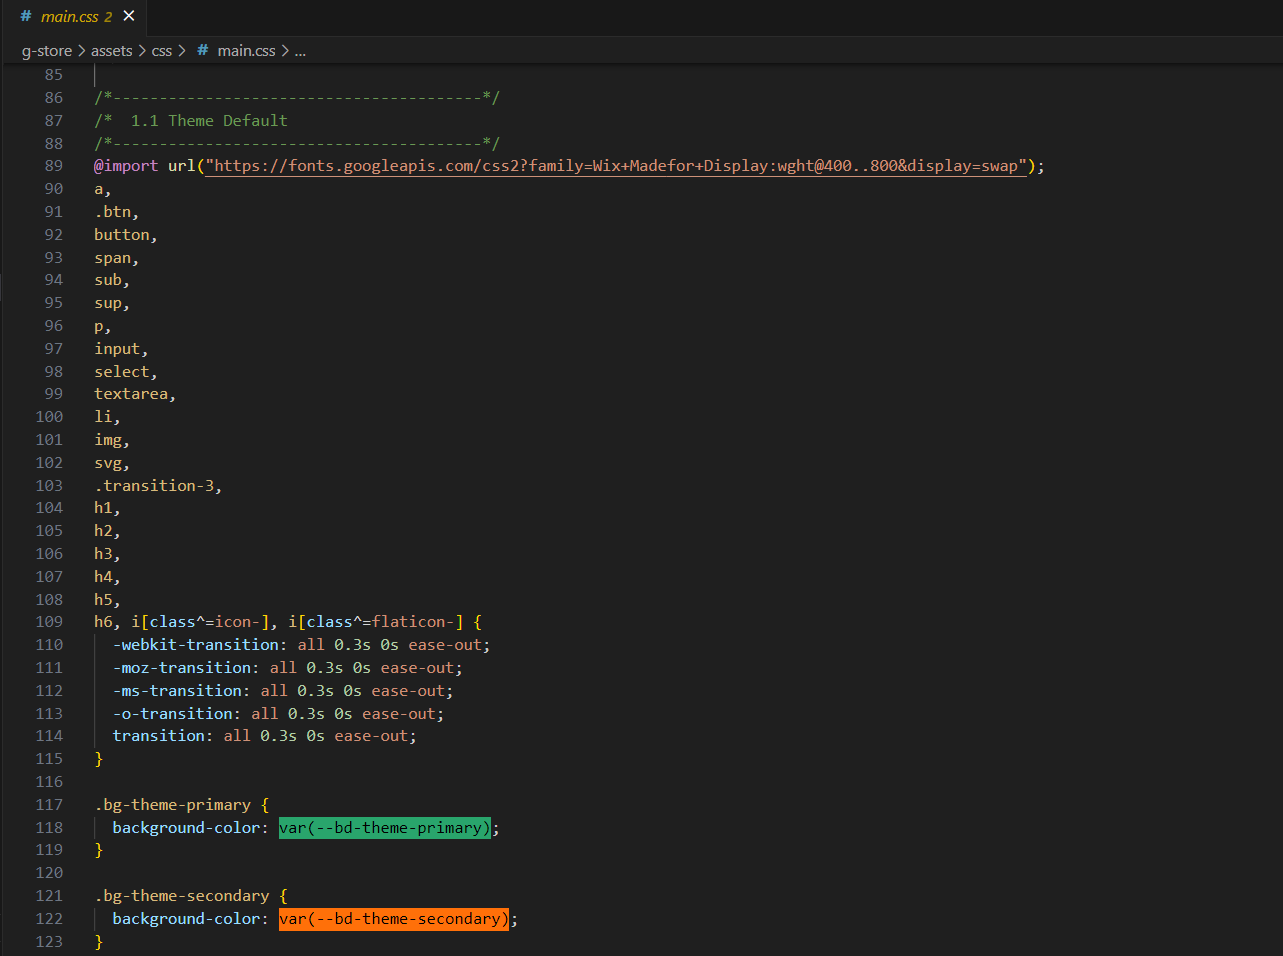Select line number 89 in the gutter

(54, 166)
